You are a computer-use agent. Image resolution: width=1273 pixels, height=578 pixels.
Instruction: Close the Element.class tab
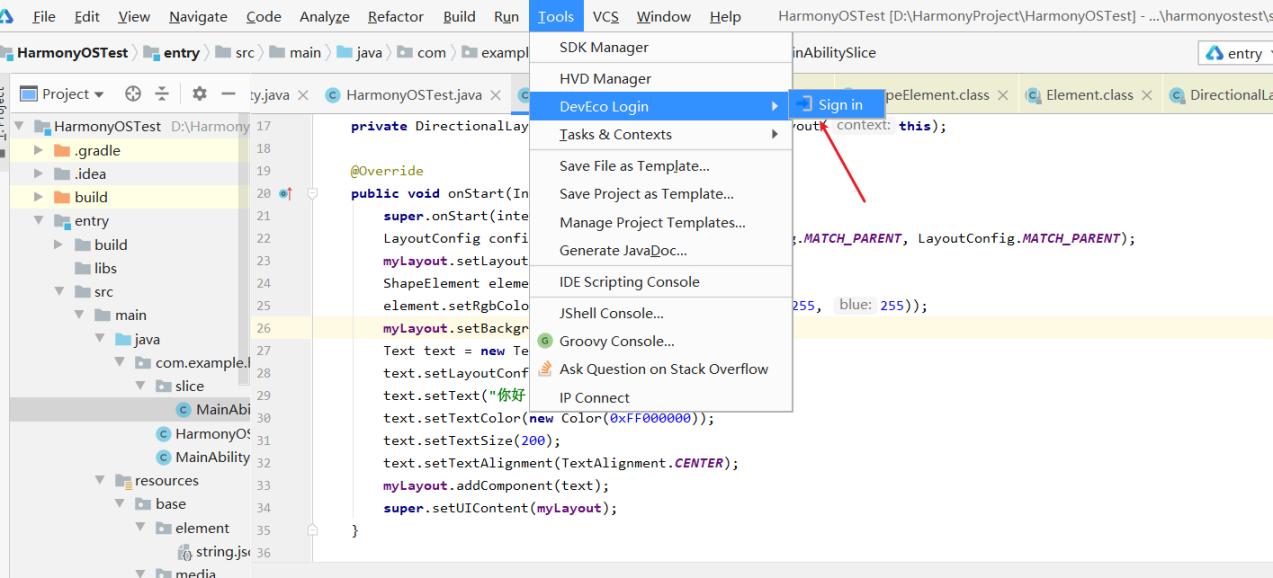[x=1147, y=95]
